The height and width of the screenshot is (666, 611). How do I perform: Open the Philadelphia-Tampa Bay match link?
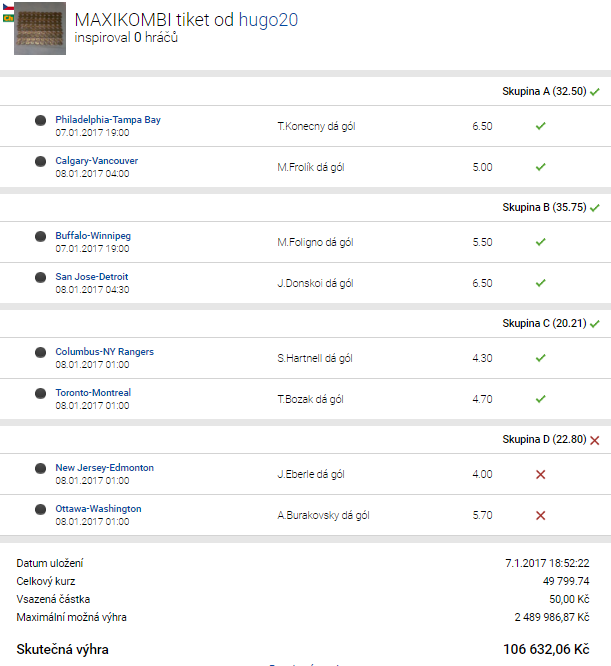108,120
